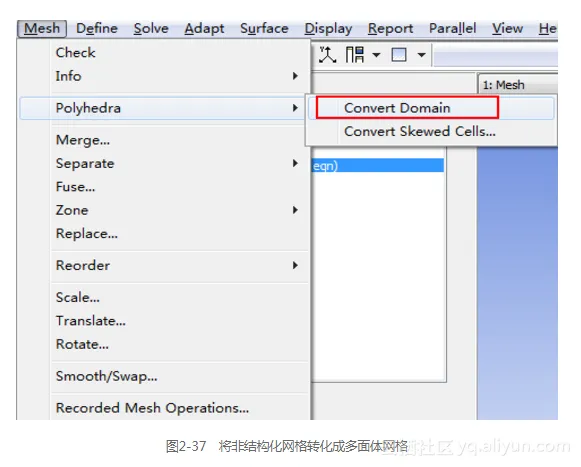Click the axes orientation toolbar icon
This screenshot has width=581, height=467.
click(327, 54)
